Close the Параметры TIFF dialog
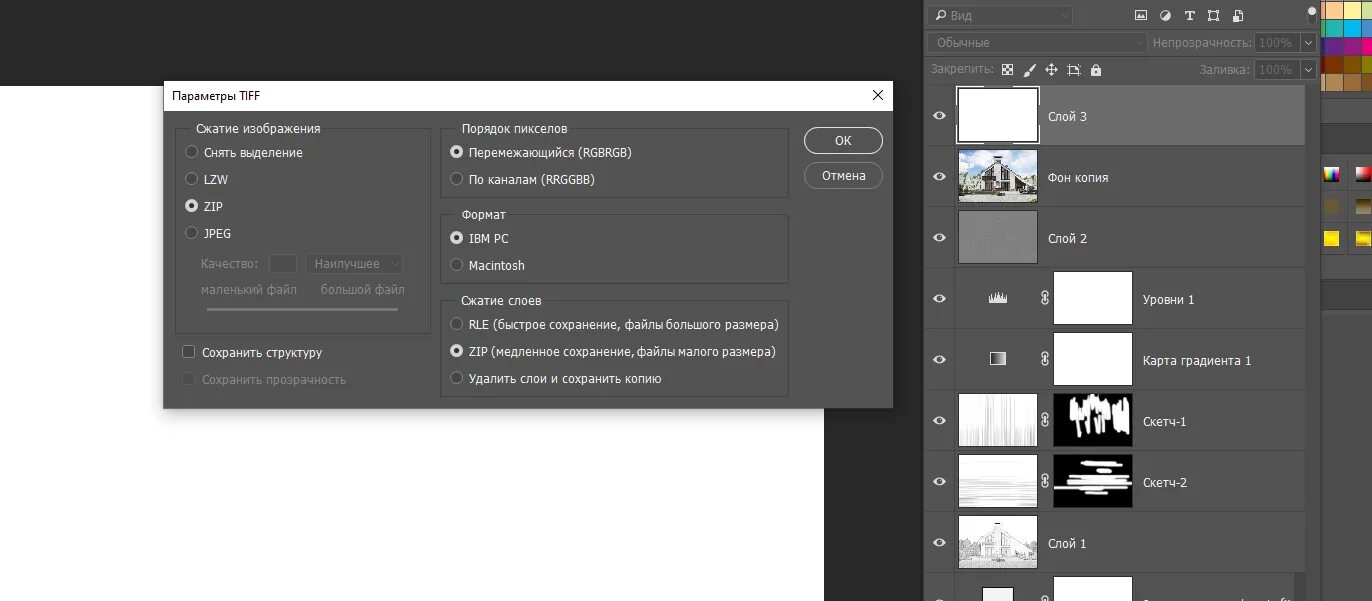Viewport: 1372px width, 601px height. 877,95
